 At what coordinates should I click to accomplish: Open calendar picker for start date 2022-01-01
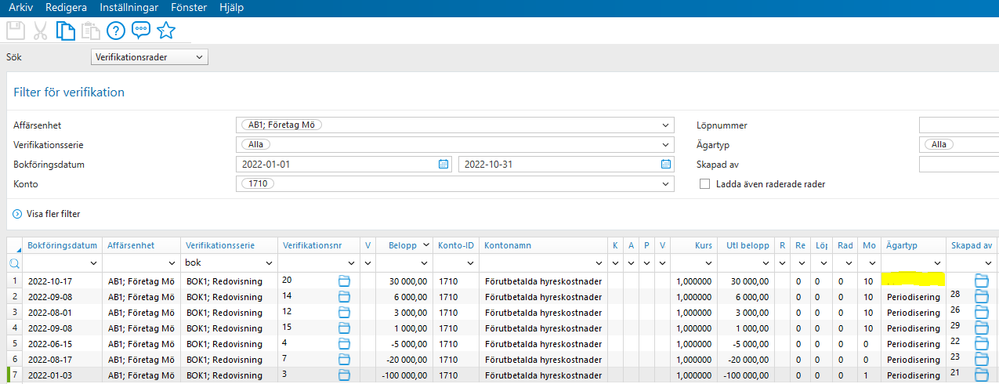[x=443, y=164]
